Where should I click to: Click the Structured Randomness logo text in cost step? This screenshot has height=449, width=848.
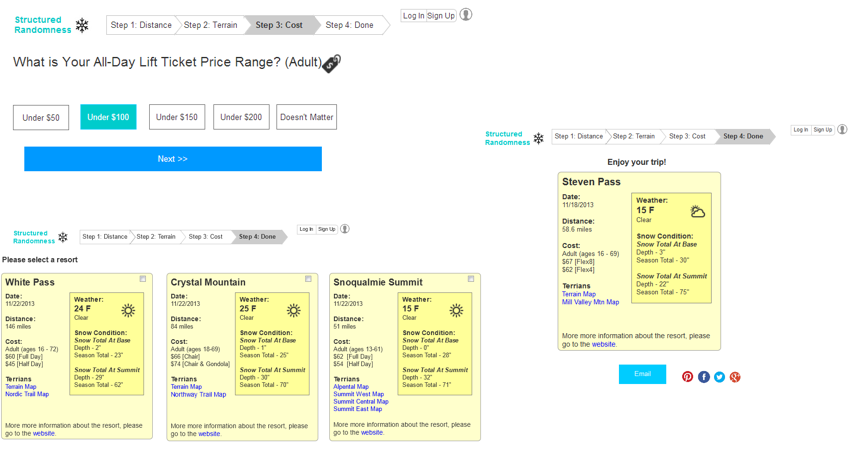tap(43, 25)
